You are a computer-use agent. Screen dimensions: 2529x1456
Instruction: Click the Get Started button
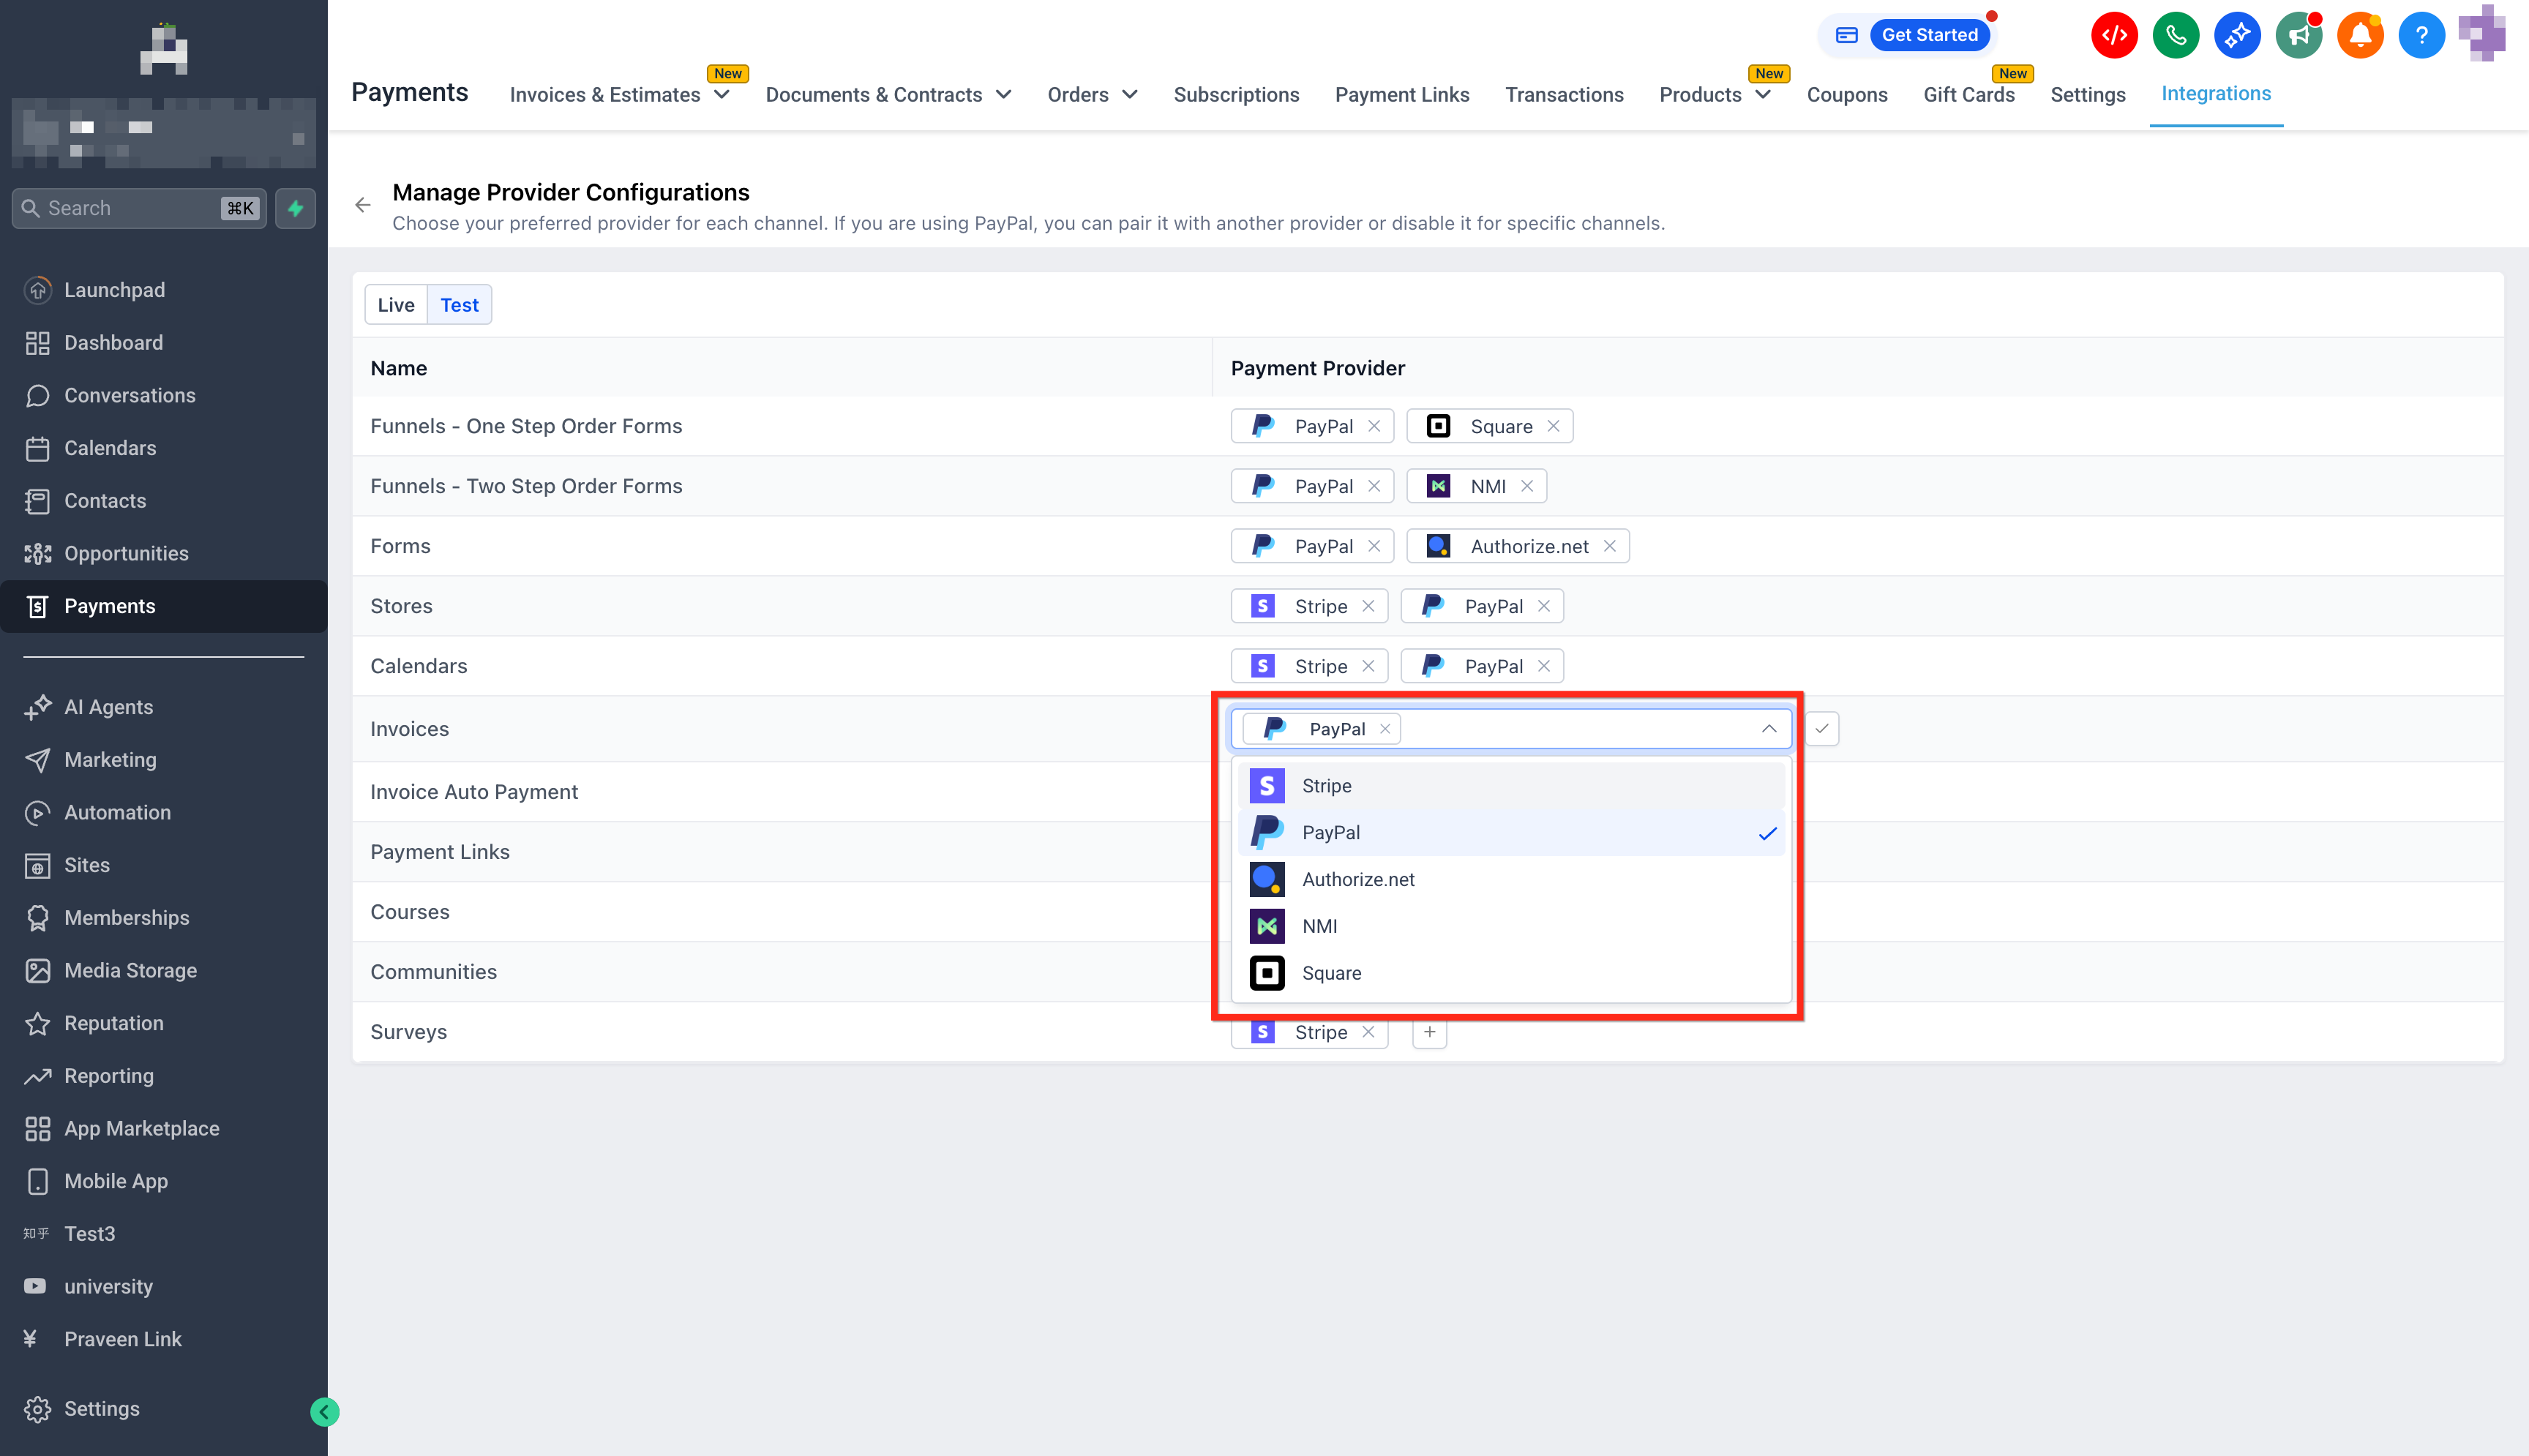tap(1929, 35)
